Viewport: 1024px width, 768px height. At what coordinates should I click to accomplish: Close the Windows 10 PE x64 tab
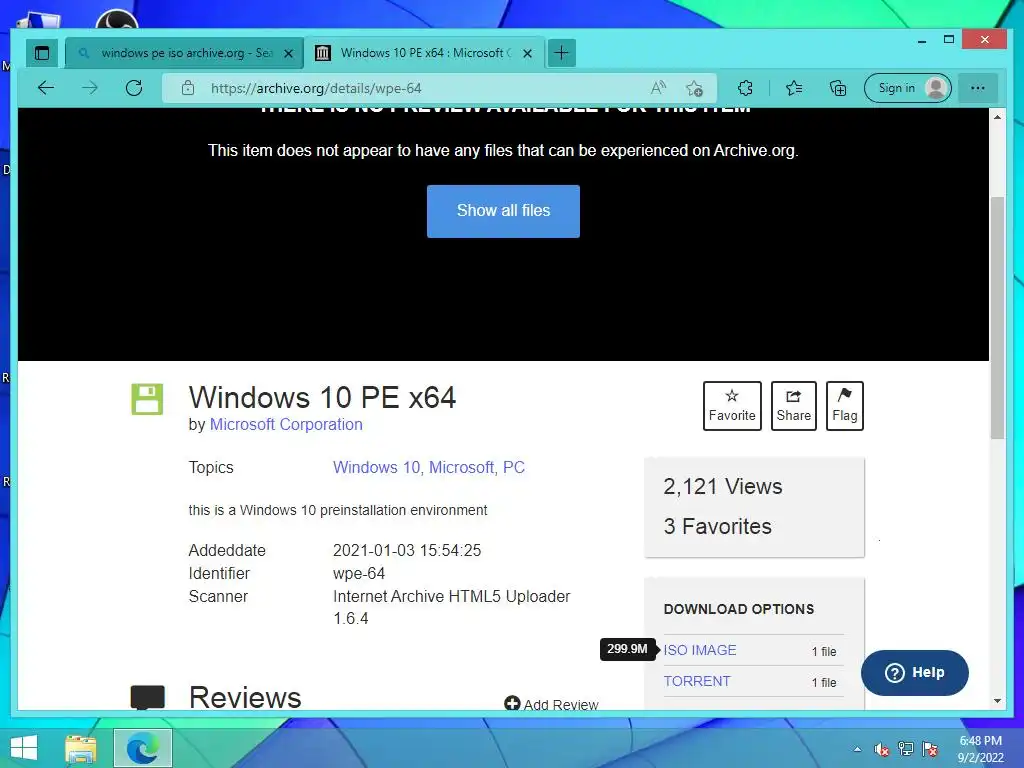point(528,54)
